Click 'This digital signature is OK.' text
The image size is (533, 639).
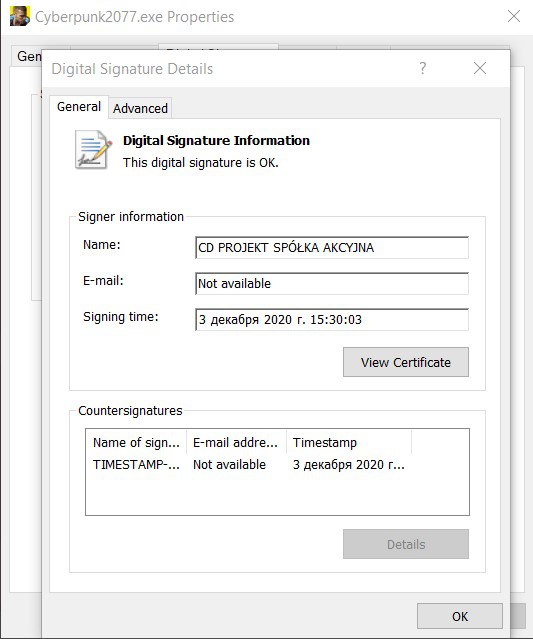tap(200, 163)
